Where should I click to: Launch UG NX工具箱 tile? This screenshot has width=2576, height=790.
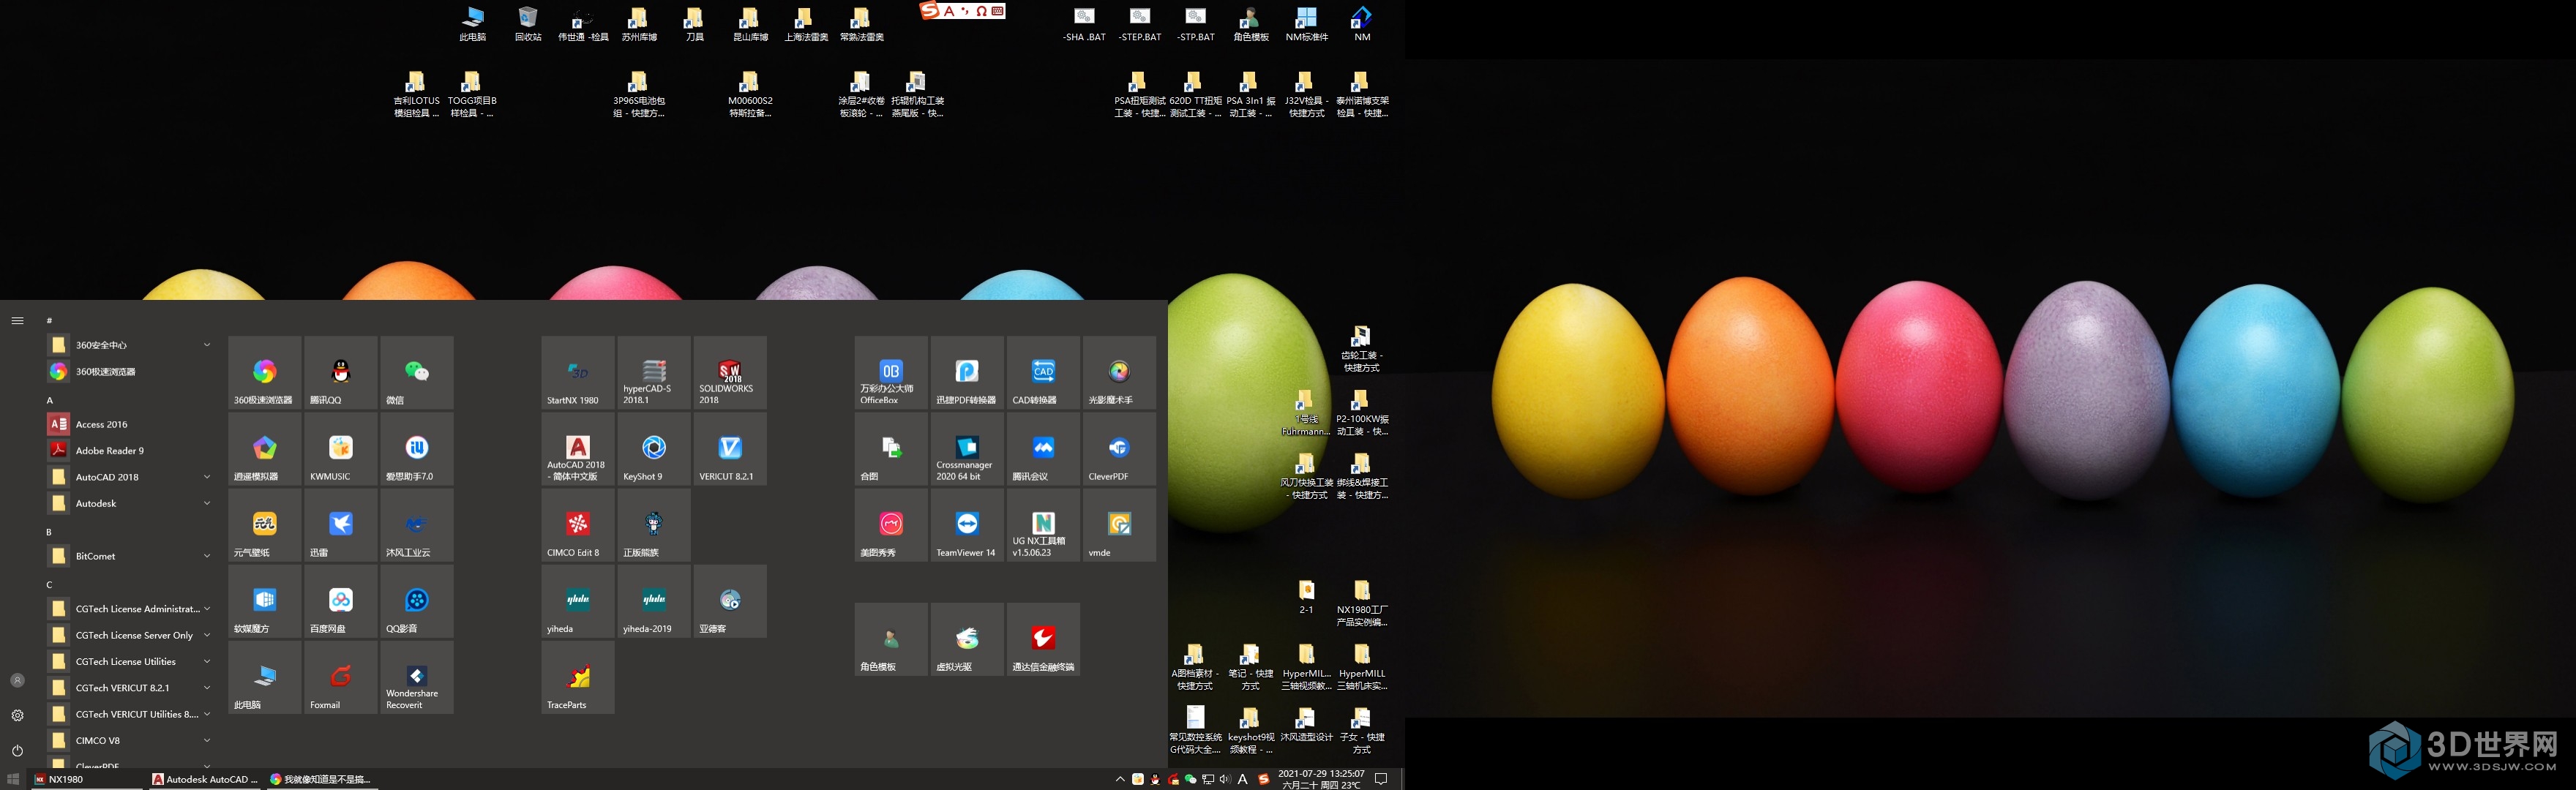tap(1043, 524)
